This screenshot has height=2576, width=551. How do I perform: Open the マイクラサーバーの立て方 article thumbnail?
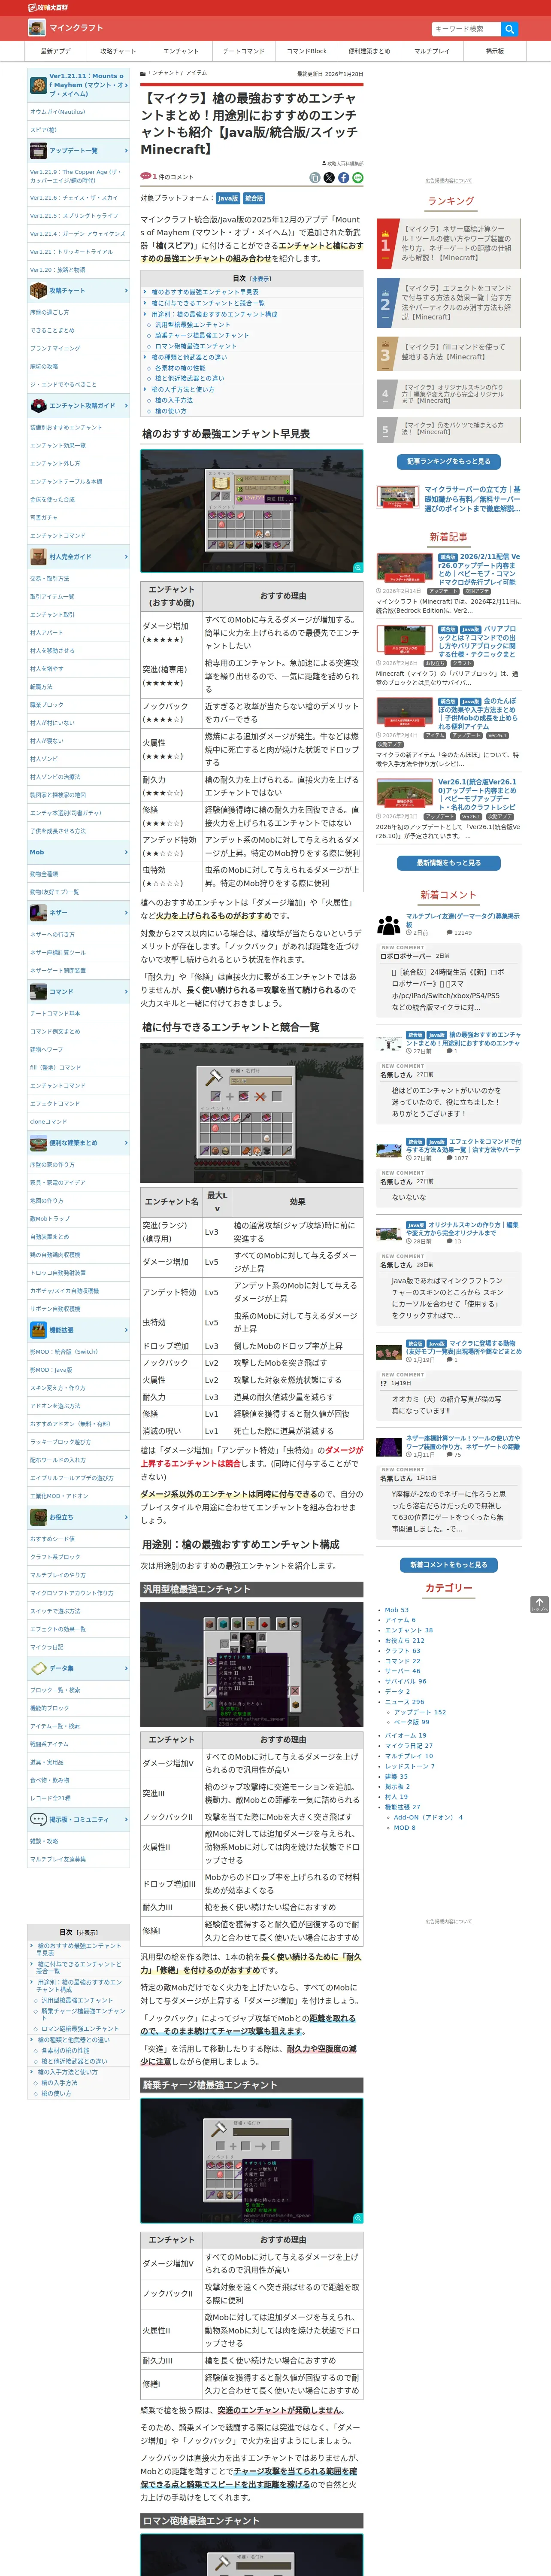[x=397, y=498]
